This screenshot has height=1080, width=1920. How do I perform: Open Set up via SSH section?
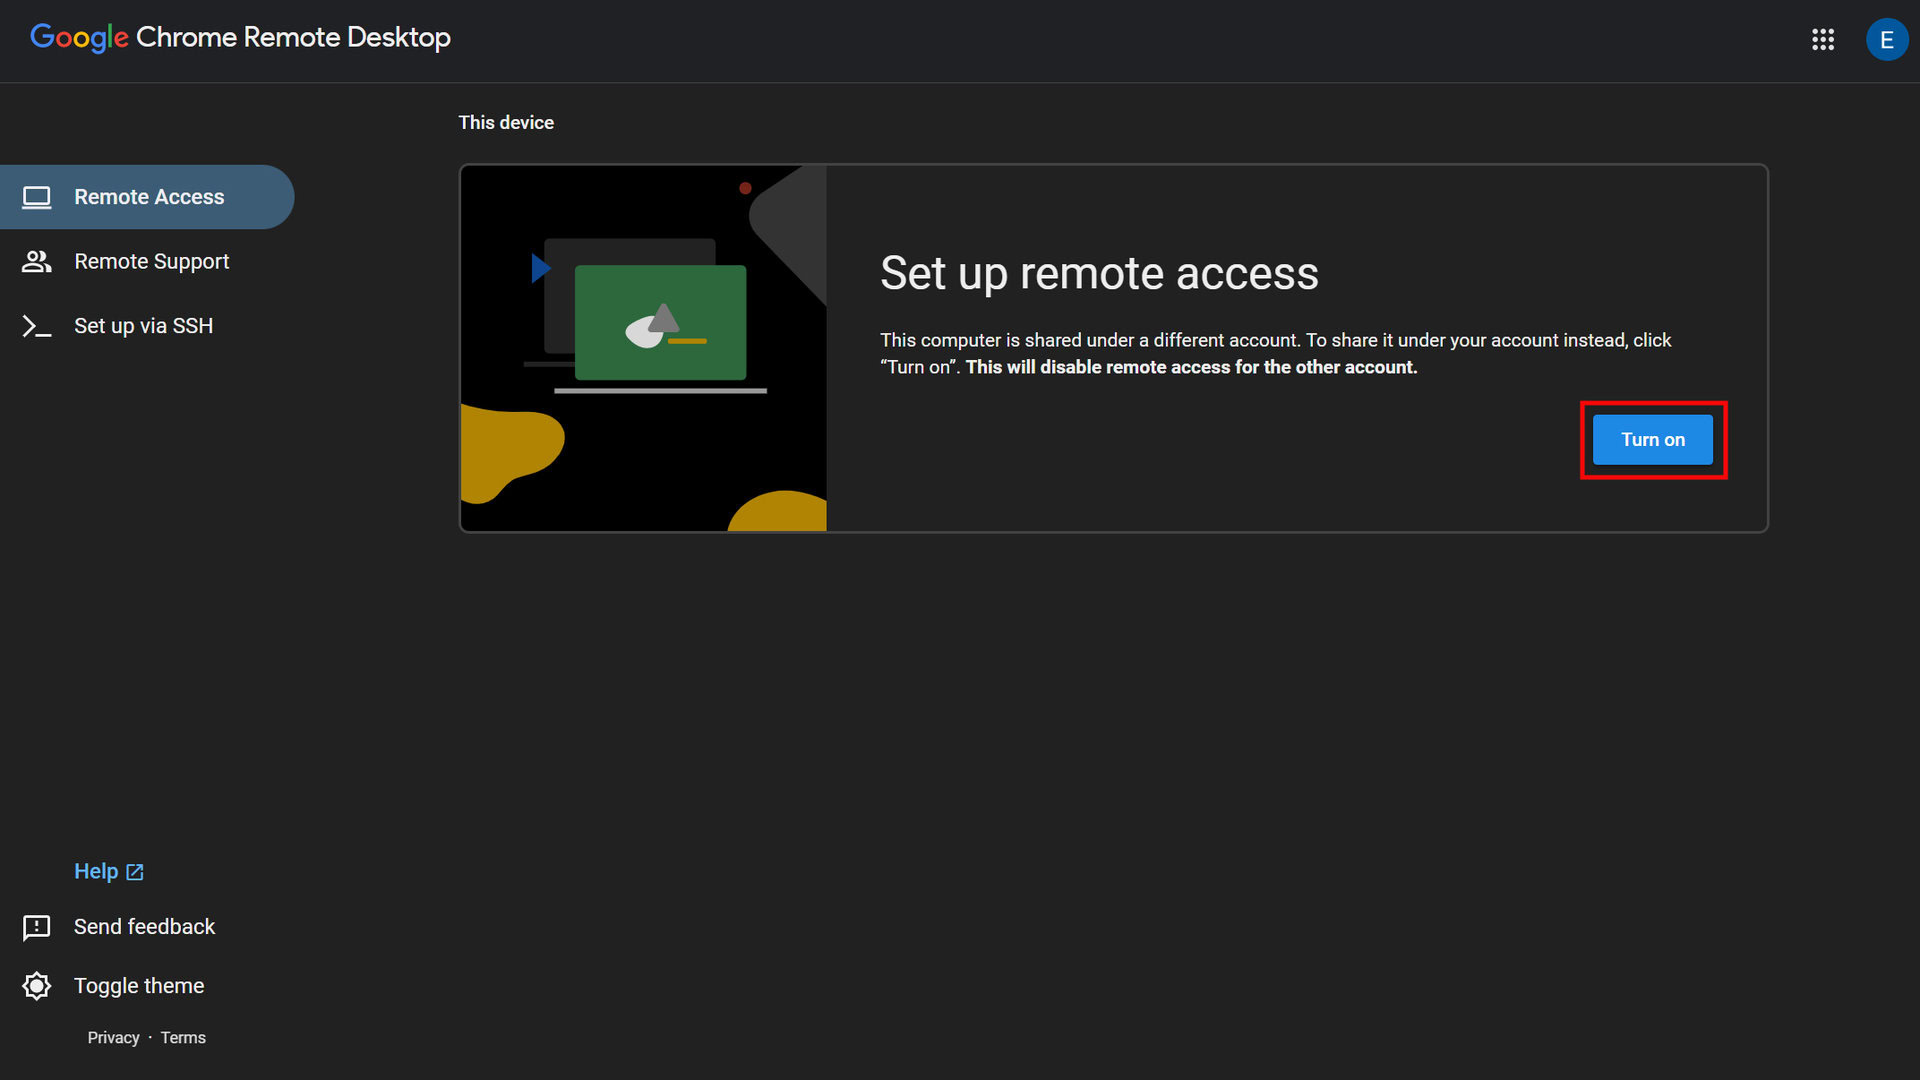tap(143, 326)
